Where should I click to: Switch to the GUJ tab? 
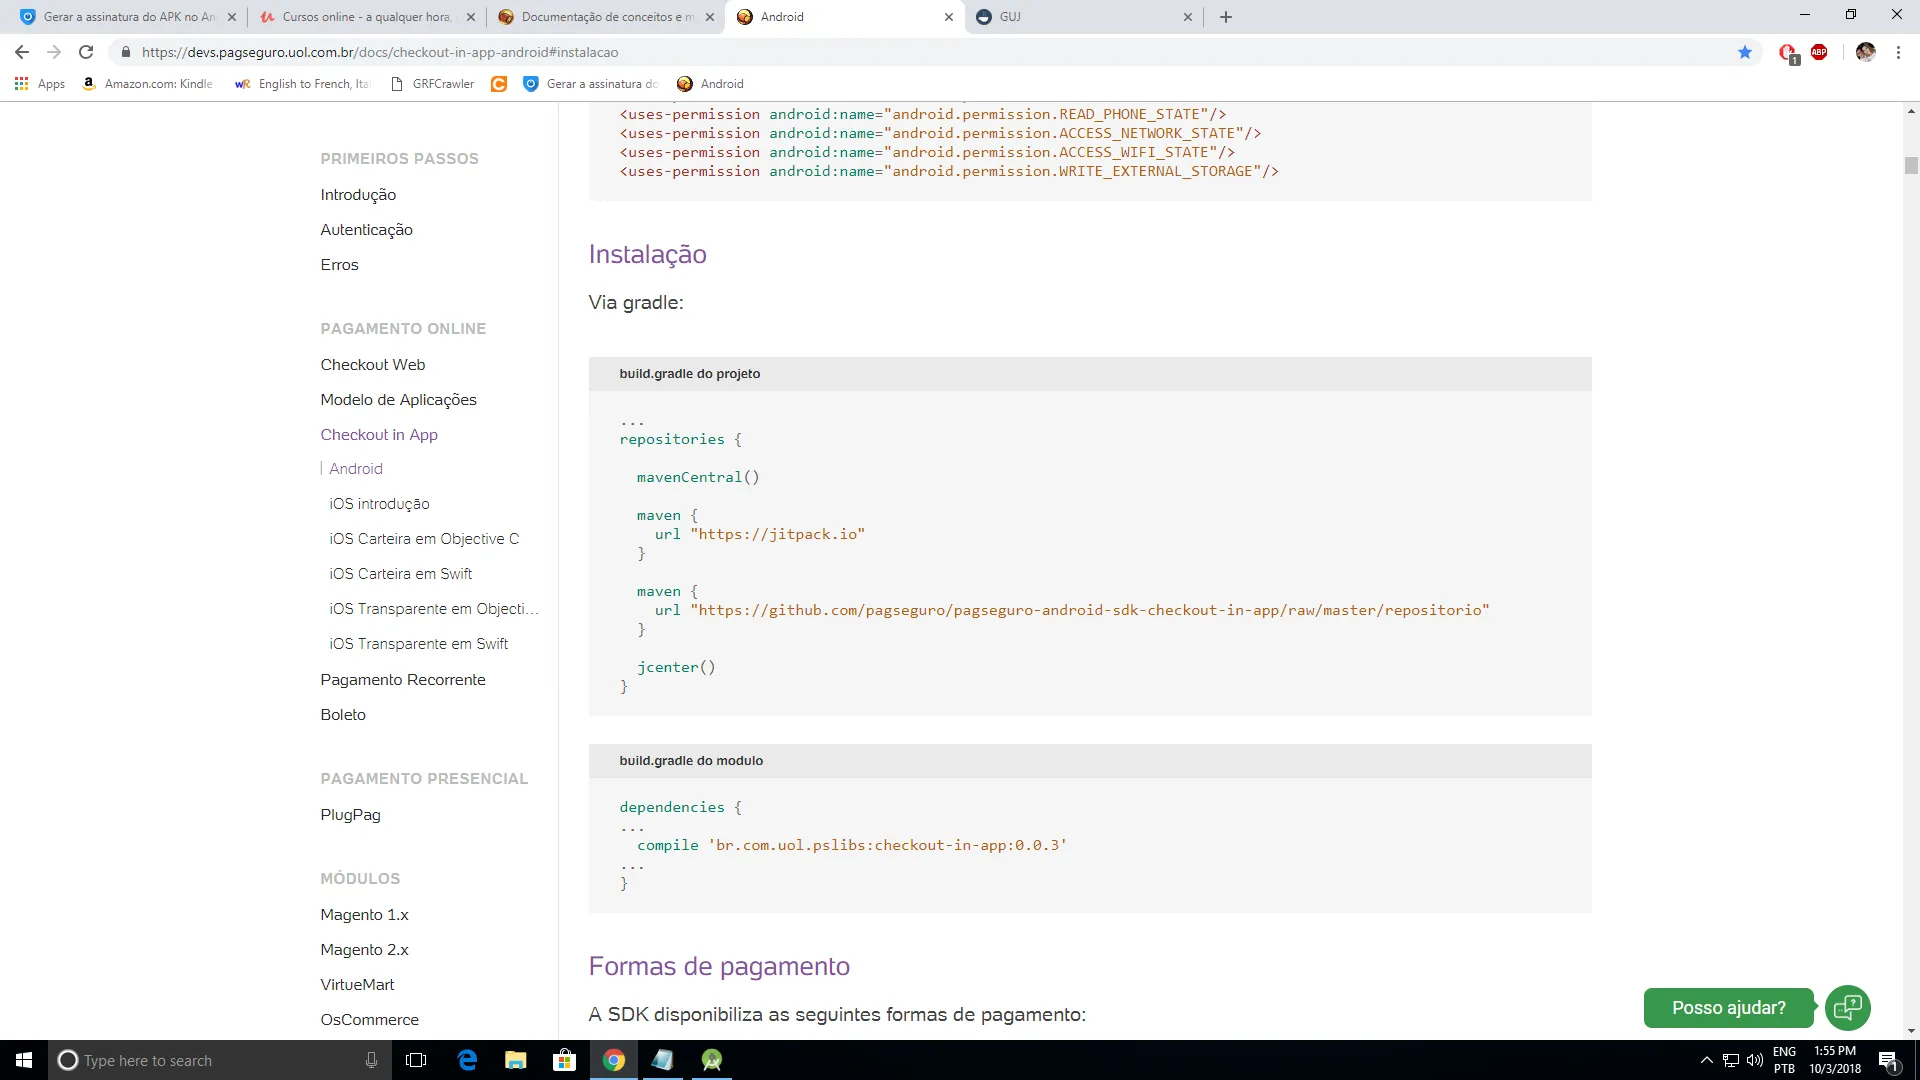pos(1080,17)
